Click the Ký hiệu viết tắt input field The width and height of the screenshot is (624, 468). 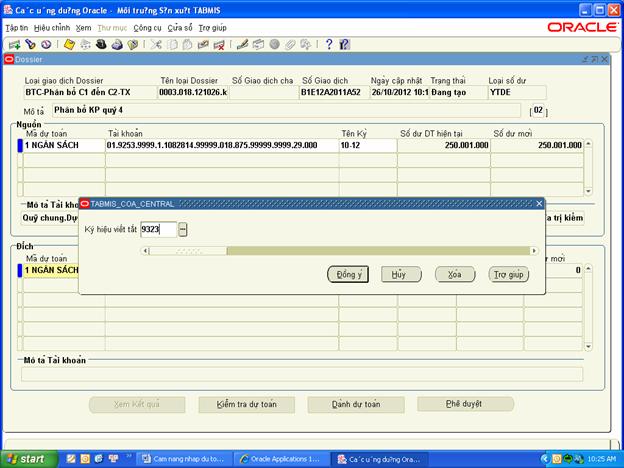point(158,229)
